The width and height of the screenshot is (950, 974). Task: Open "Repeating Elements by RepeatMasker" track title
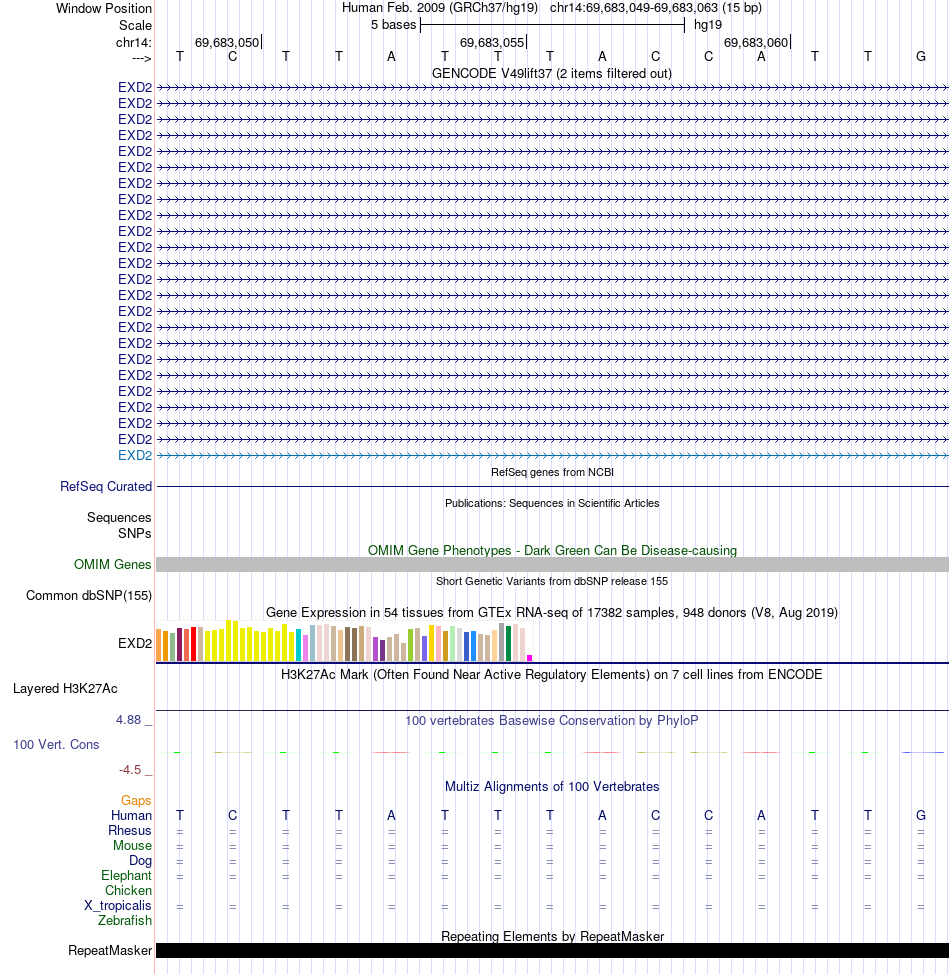pyautogui.click(x=552, y=936)
